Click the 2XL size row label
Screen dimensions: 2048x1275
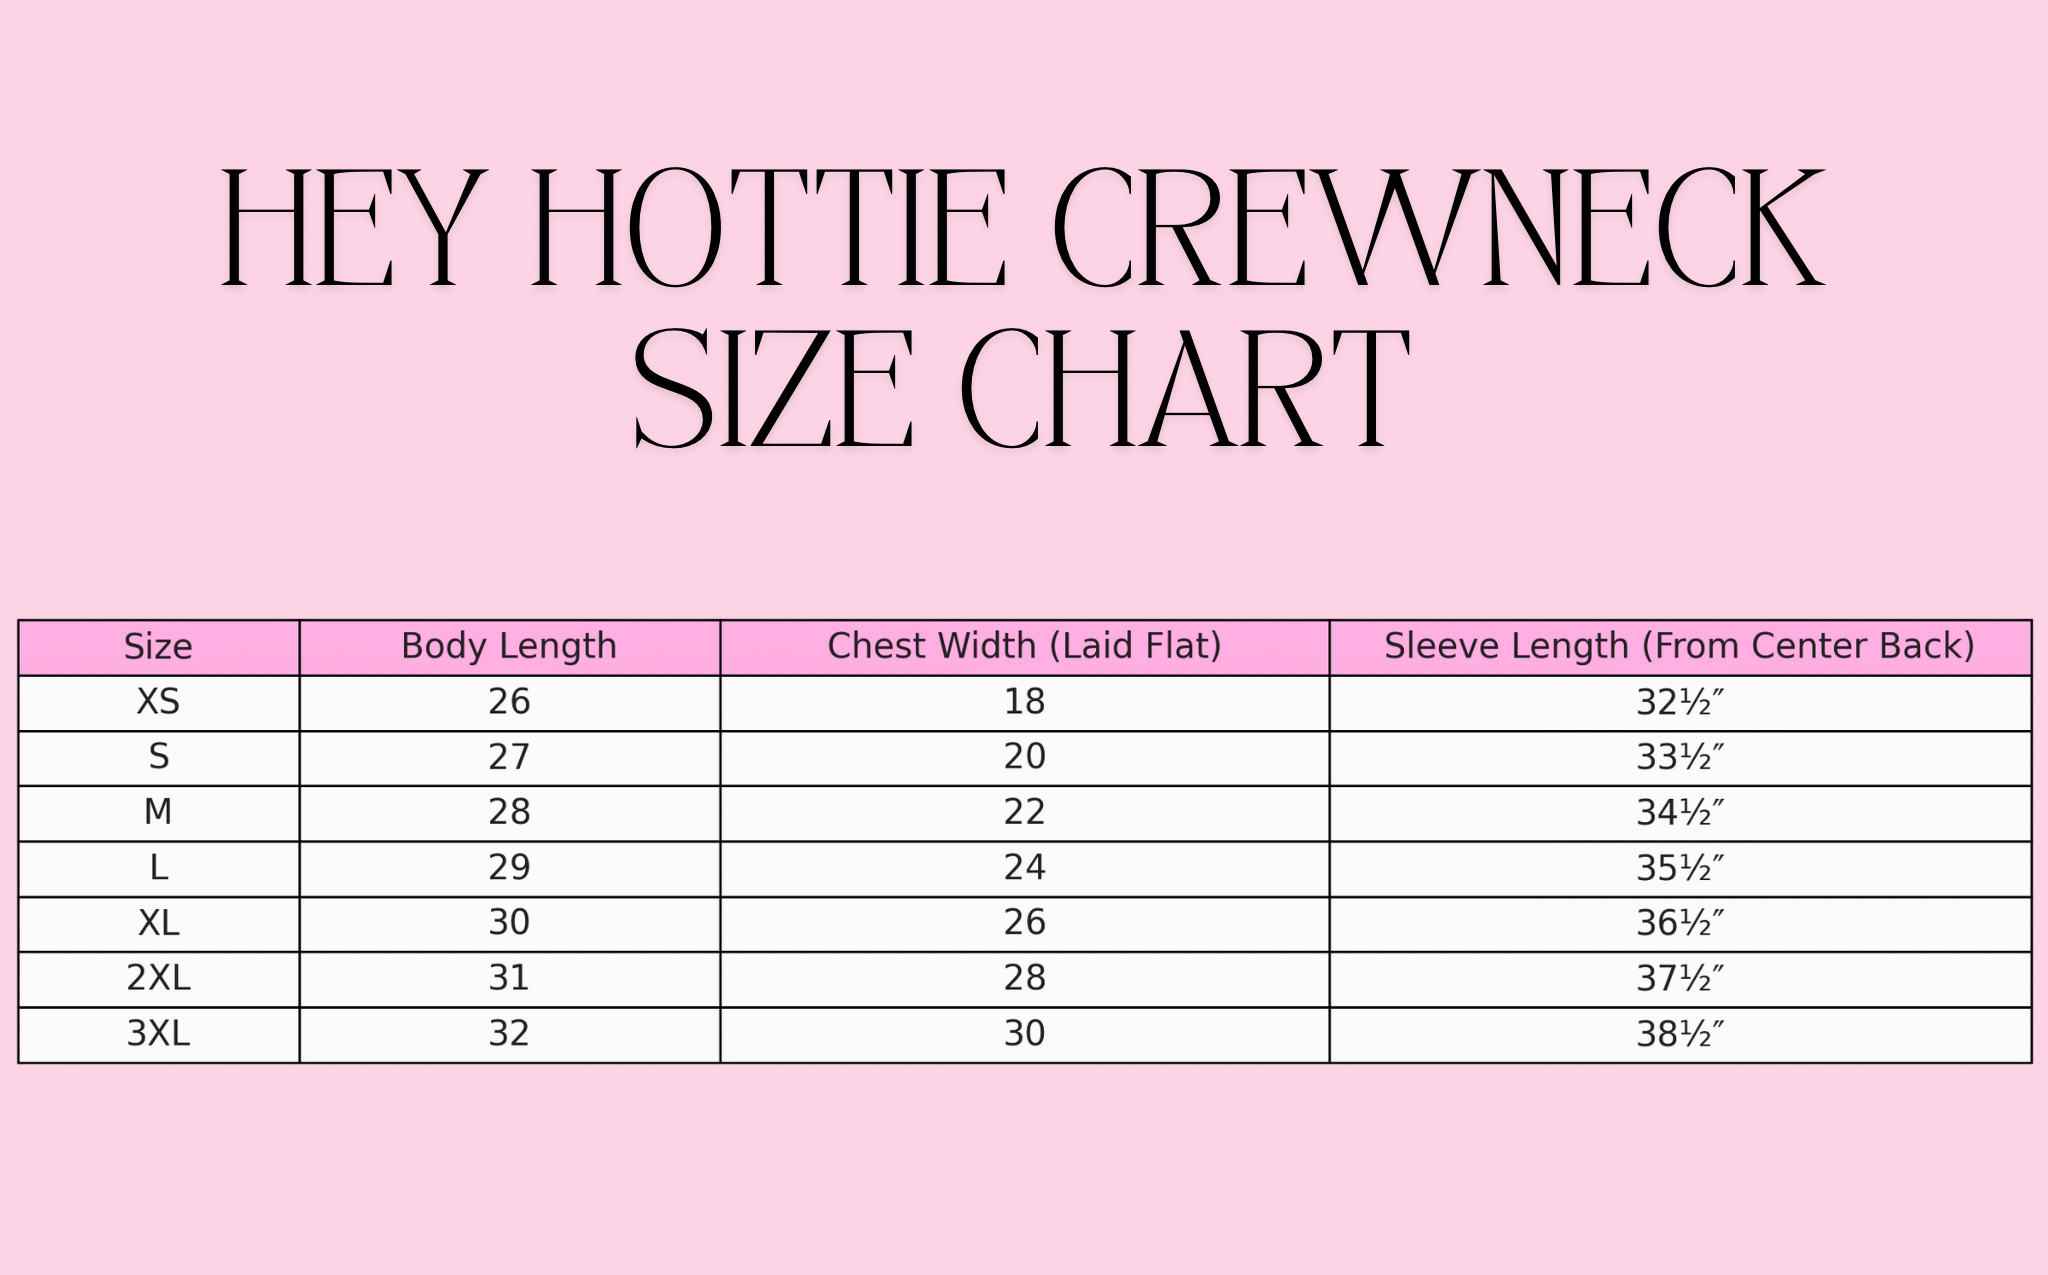tap(158, 978)
